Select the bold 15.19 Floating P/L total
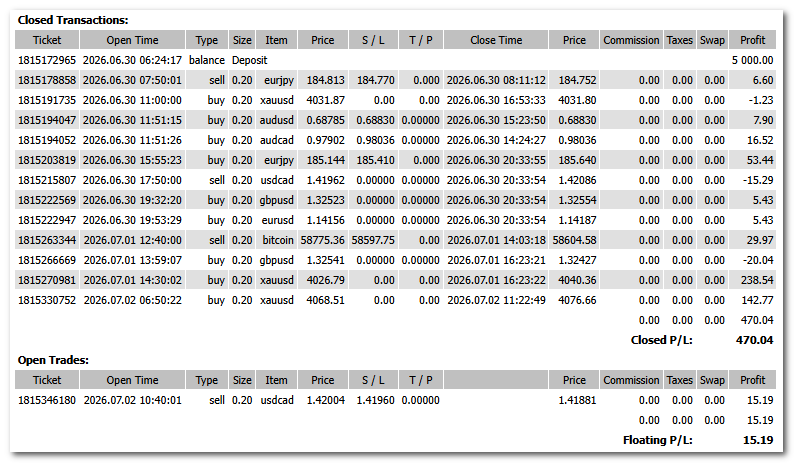The height and width of the screenshot is (463, 794). (x=758, y=440)
